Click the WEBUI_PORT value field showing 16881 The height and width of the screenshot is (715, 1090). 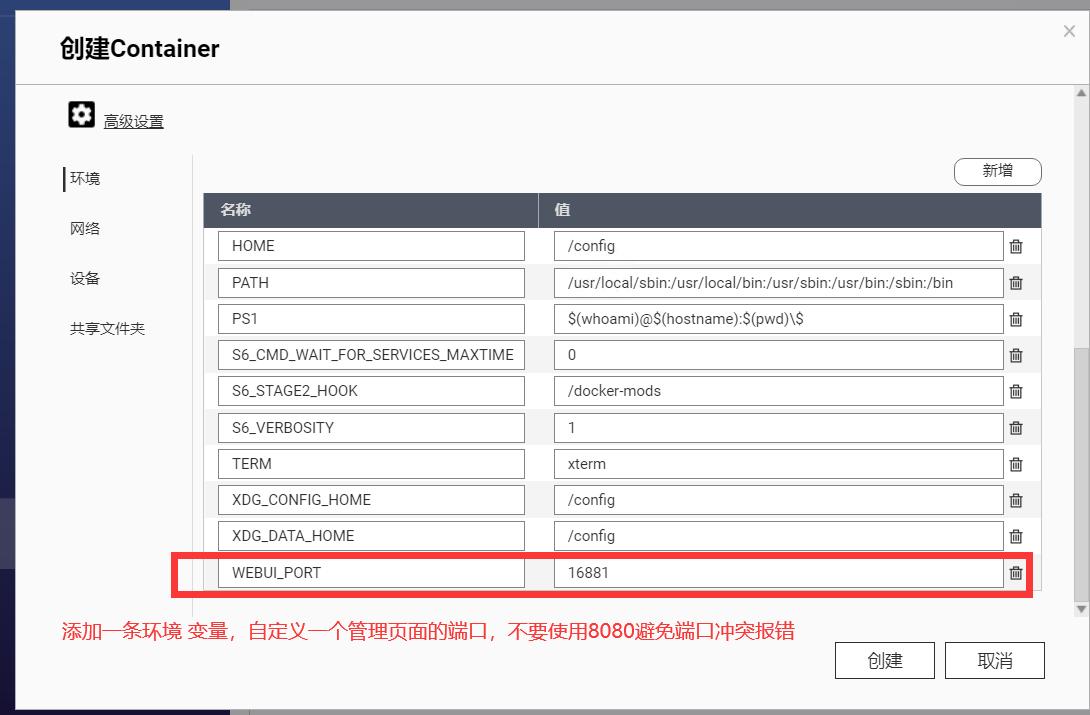[778, 571]
